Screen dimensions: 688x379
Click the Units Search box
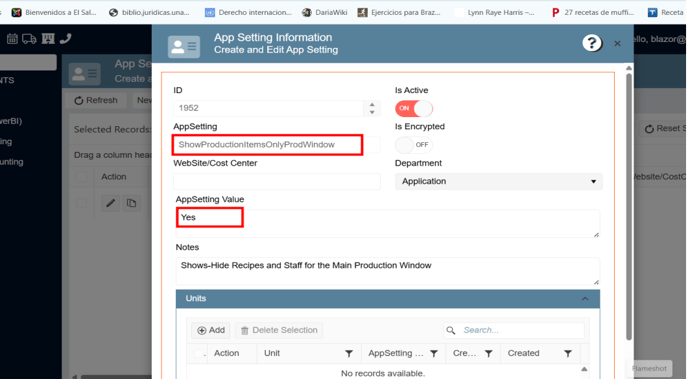coord(514,330)
